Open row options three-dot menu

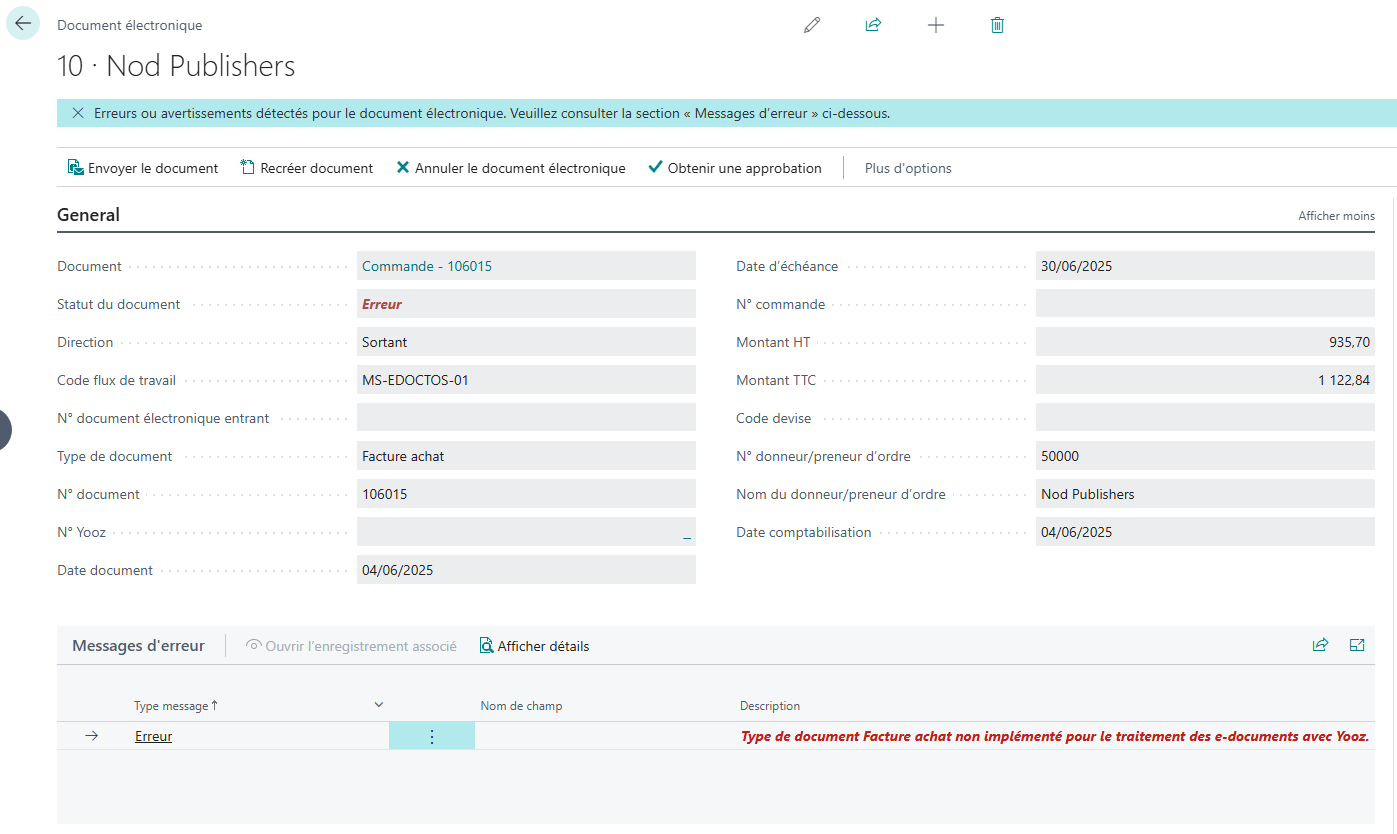(431, 736)
